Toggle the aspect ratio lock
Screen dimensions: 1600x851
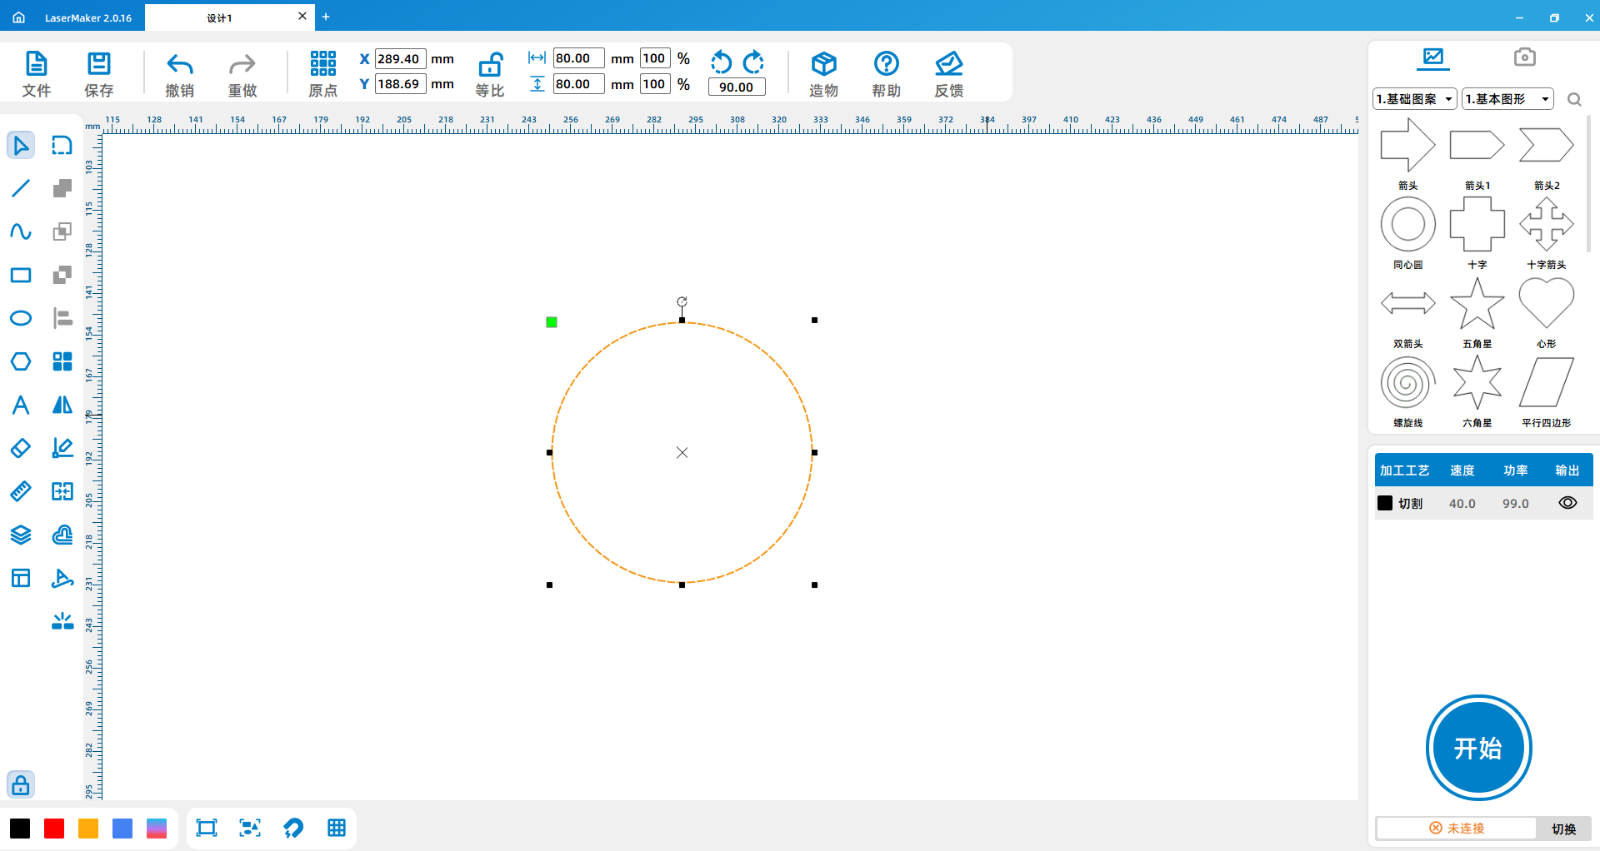(x=490, y=66)
